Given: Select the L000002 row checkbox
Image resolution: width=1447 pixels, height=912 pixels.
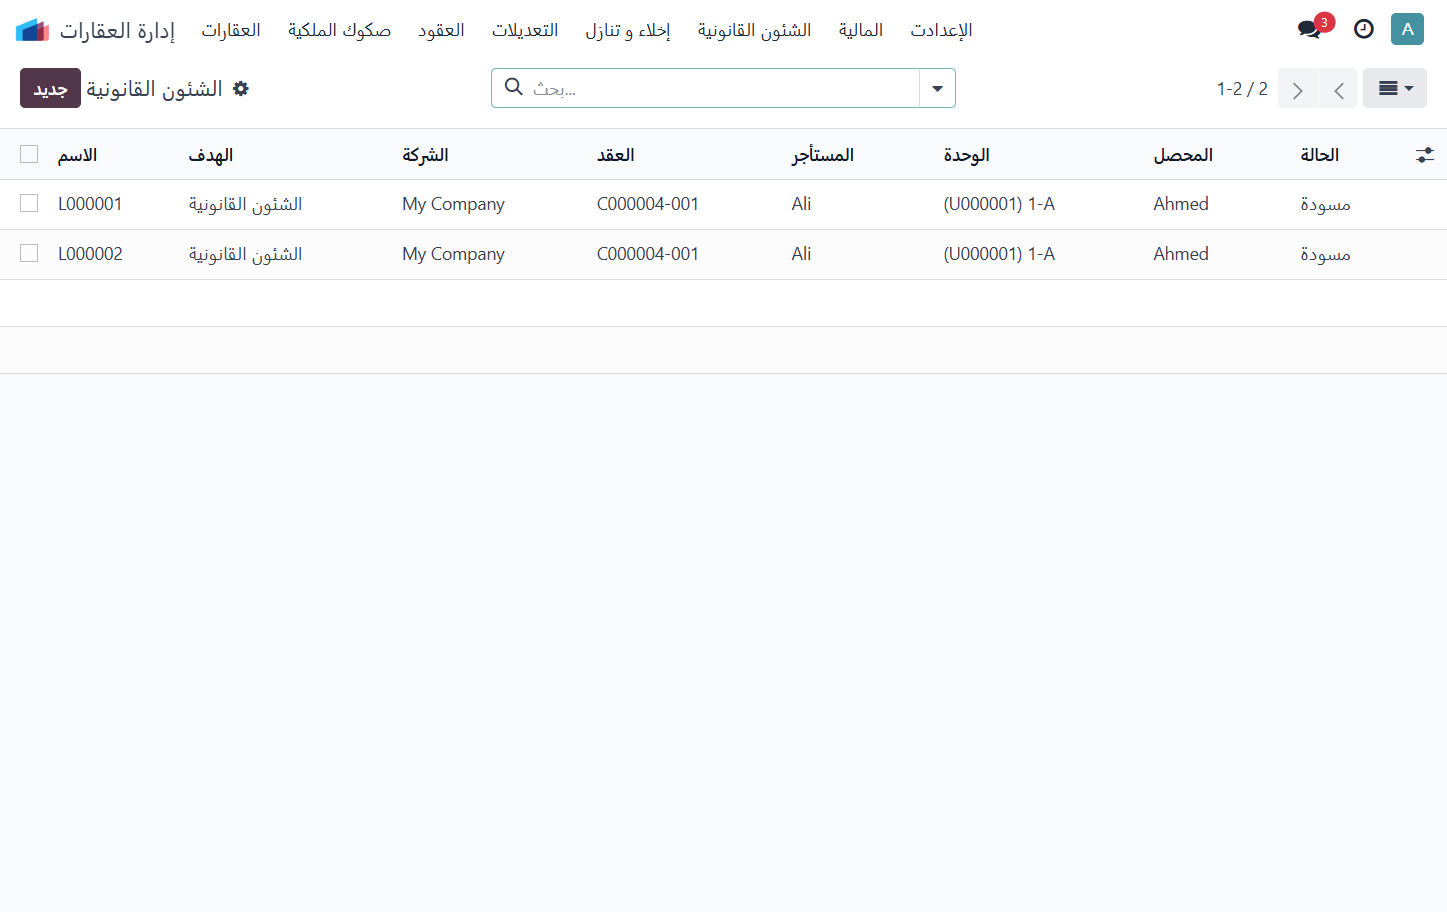Looking at the screenshot, I should (x=29, y=253).
